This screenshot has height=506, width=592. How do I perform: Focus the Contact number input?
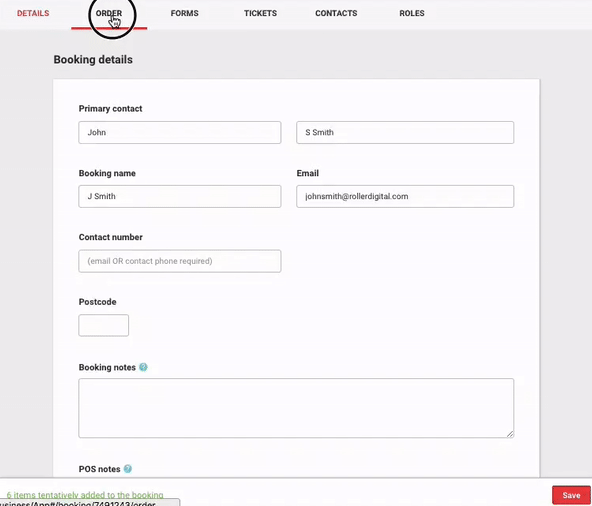tap(180, 261)
